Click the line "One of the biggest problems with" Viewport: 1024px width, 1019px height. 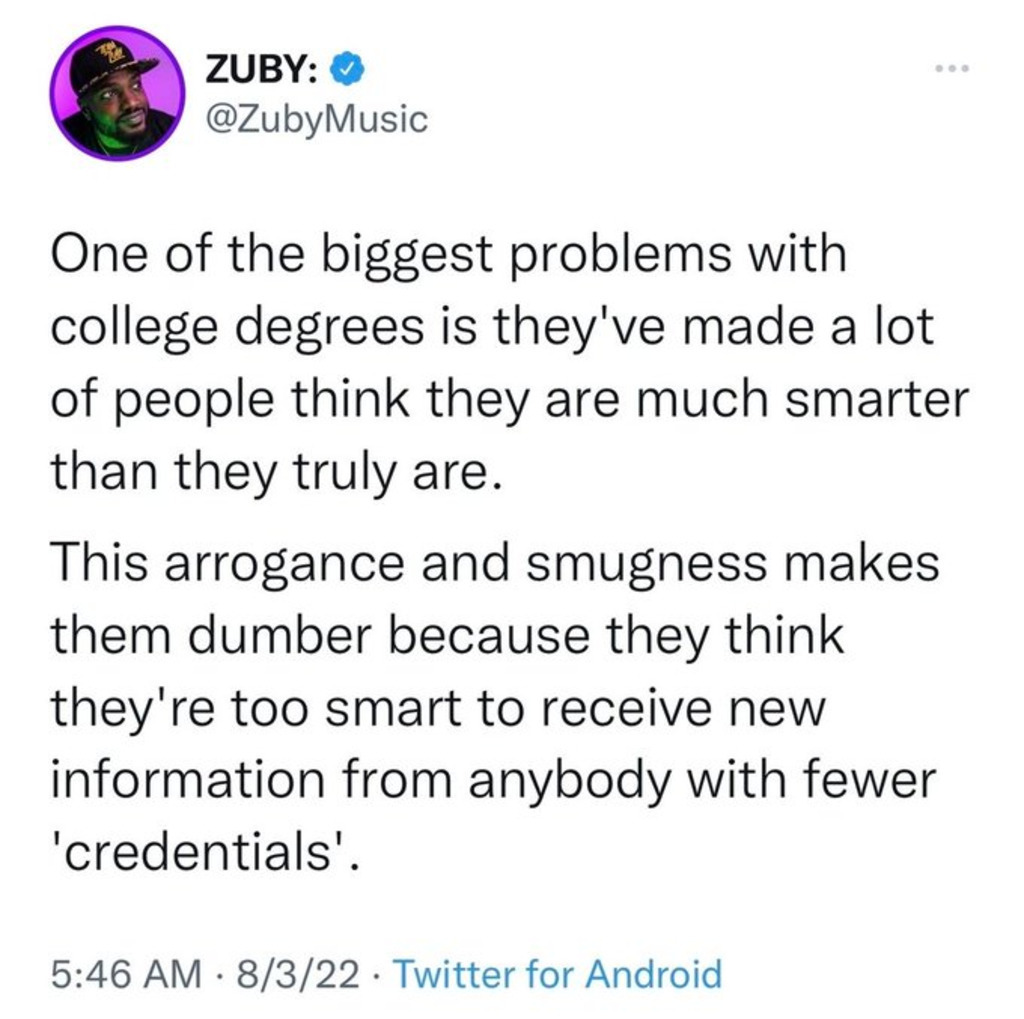(449, 255)
